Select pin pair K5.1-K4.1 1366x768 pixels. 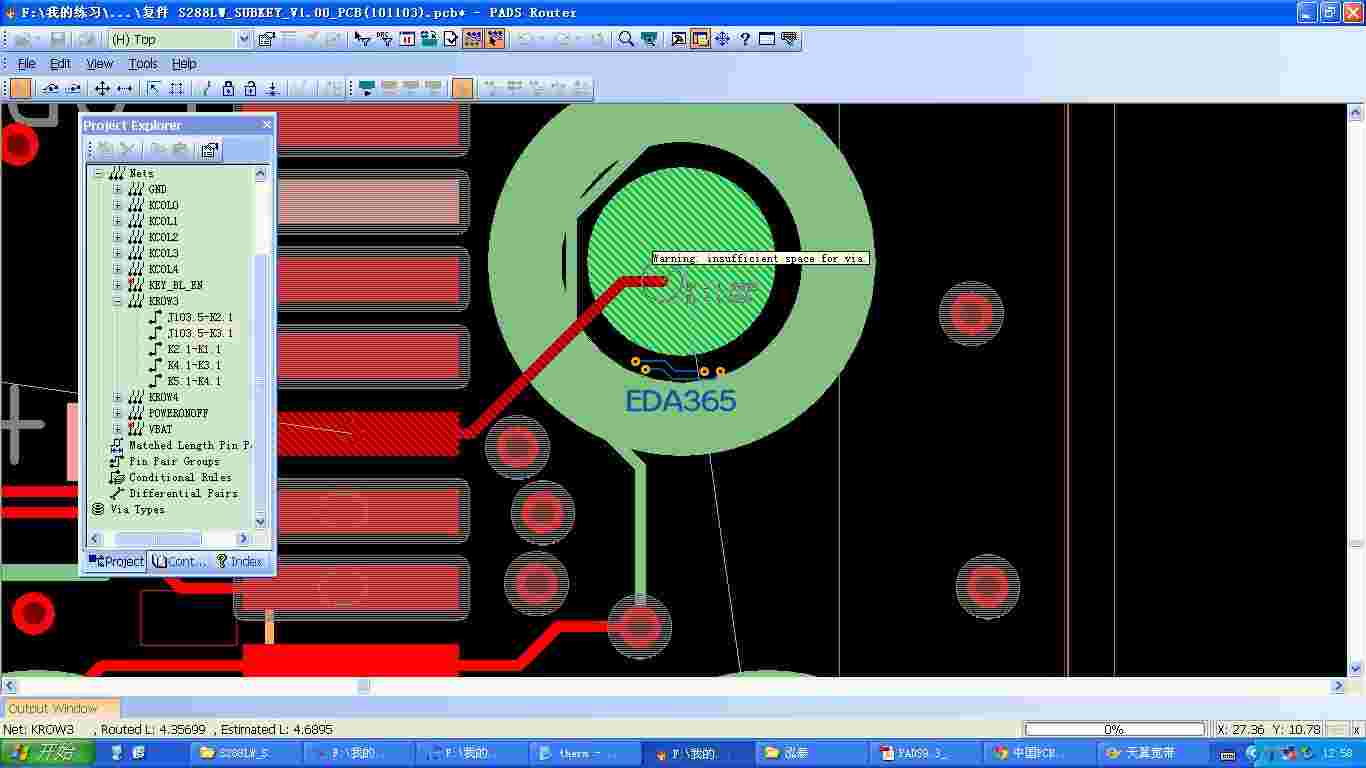[x=194, y=381]
